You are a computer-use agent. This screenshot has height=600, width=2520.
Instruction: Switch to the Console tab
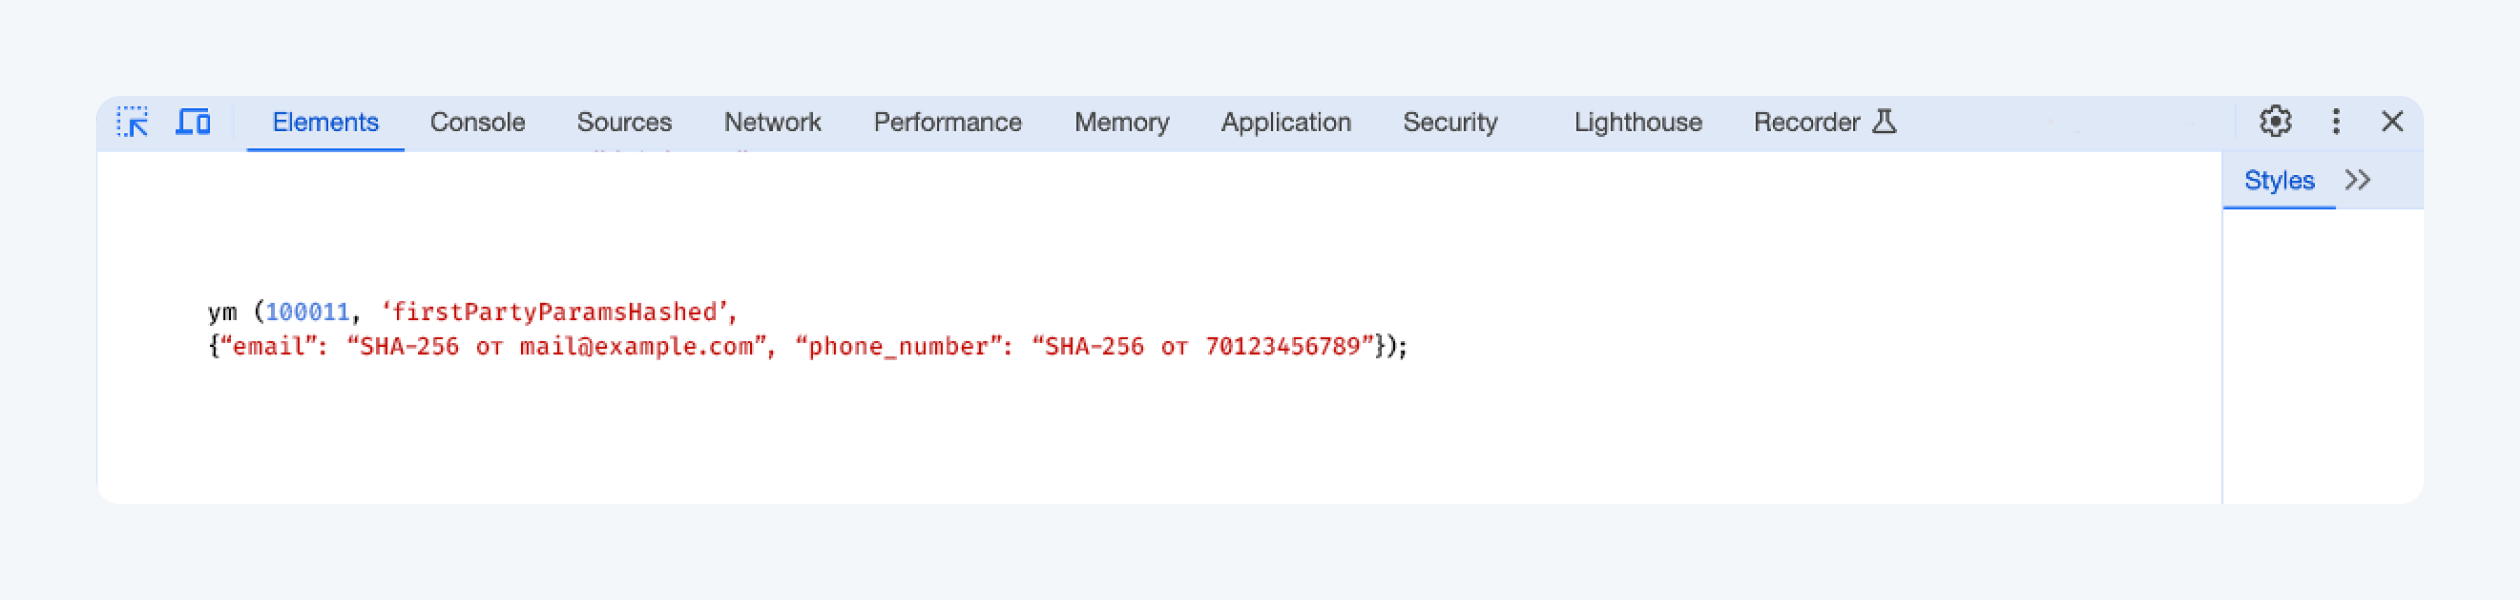[477, 122]
